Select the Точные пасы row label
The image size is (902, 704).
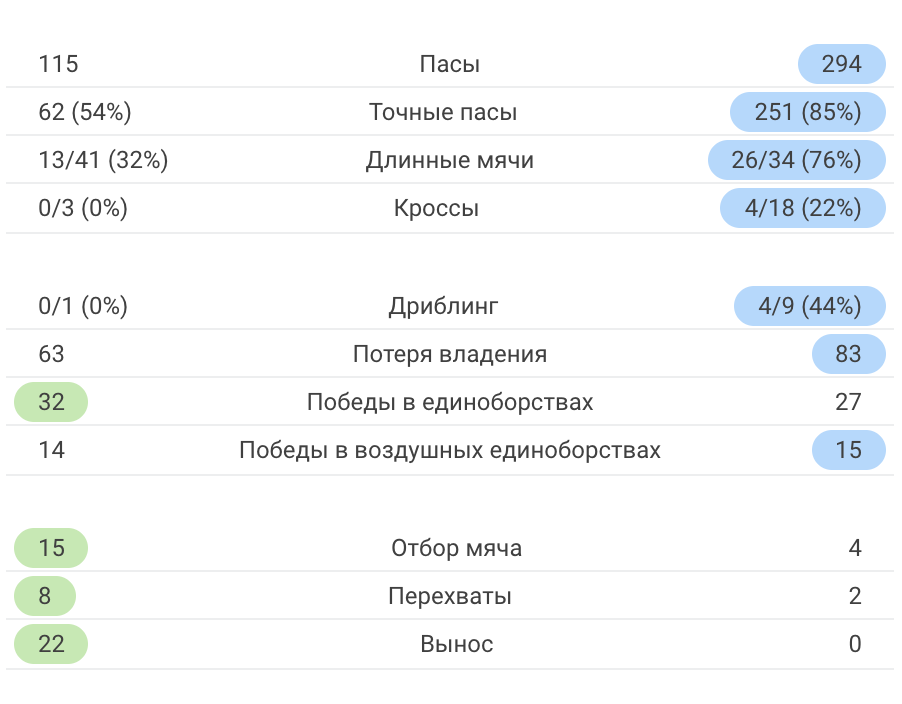443,112
